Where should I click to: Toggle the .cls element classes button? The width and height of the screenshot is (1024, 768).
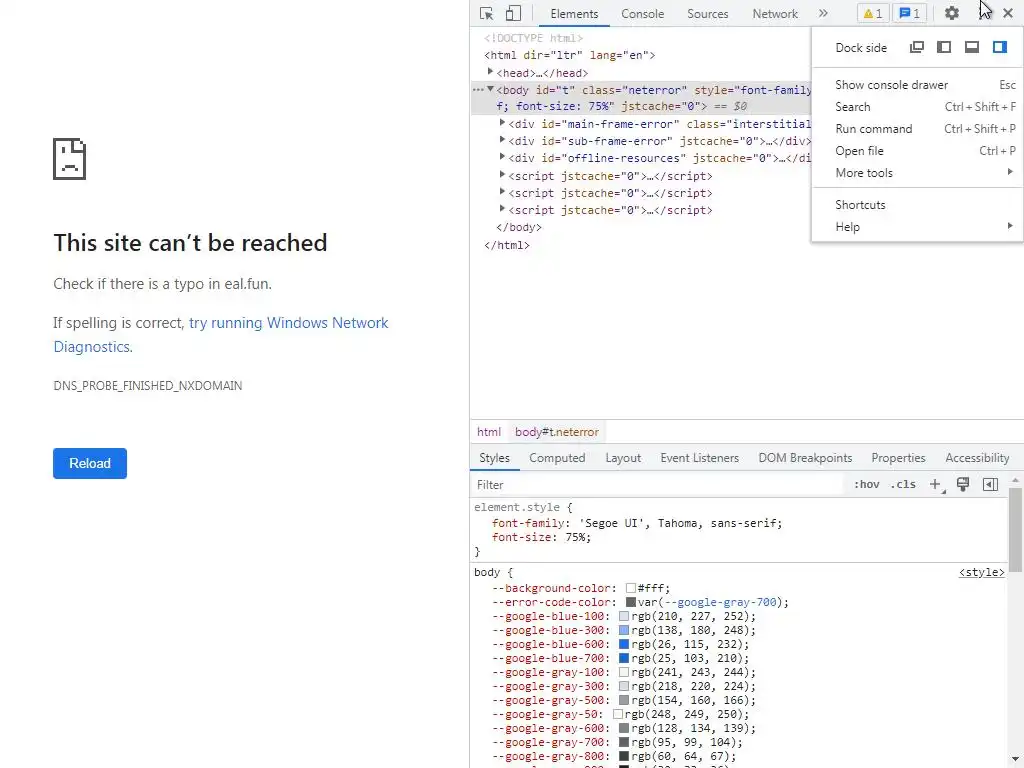(x=903, y=485)
